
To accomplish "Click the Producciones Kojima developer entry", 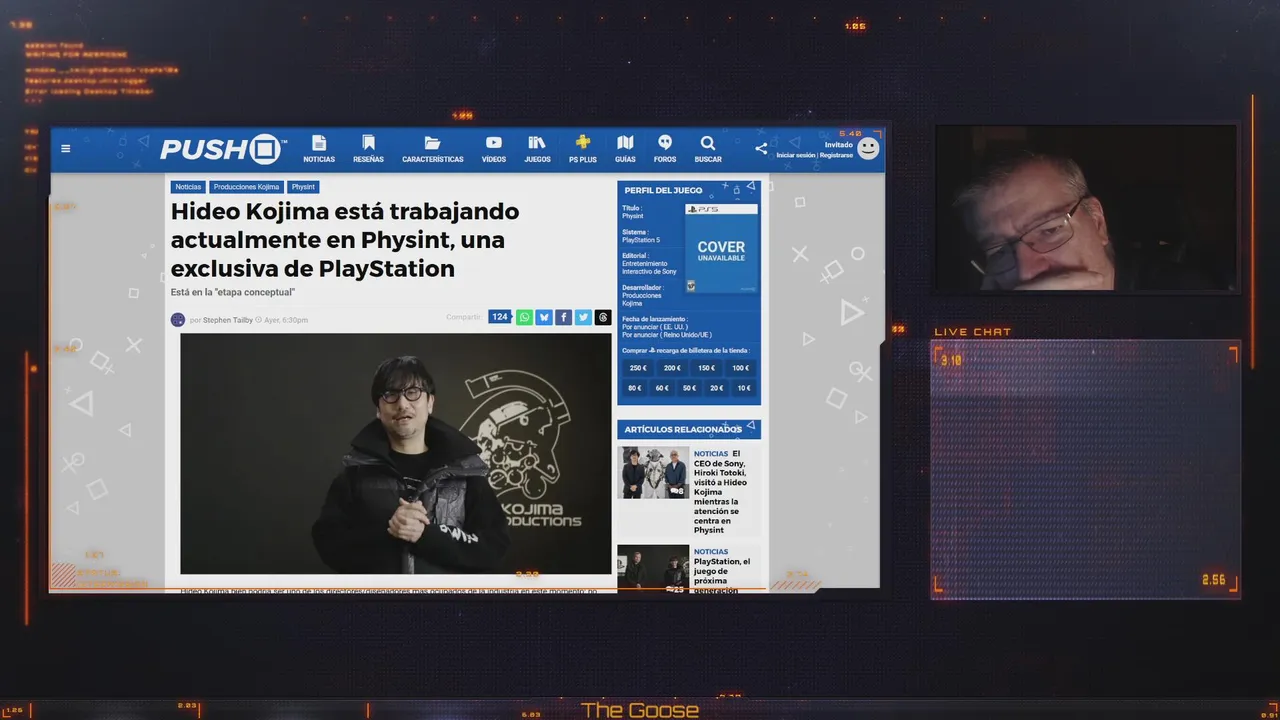I will tap(641, 299).
